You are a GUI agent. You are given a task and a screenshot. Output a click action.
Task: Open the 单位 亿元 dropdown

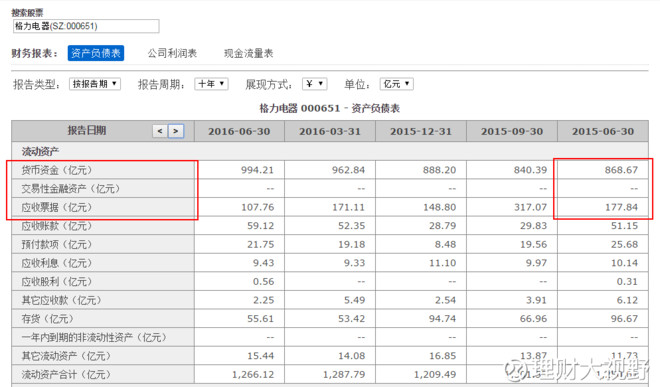397,84
